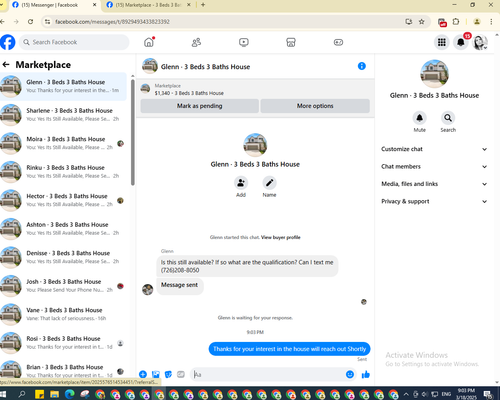Open Brian's conversation
500x400 pixels.
tap(63, 370)
